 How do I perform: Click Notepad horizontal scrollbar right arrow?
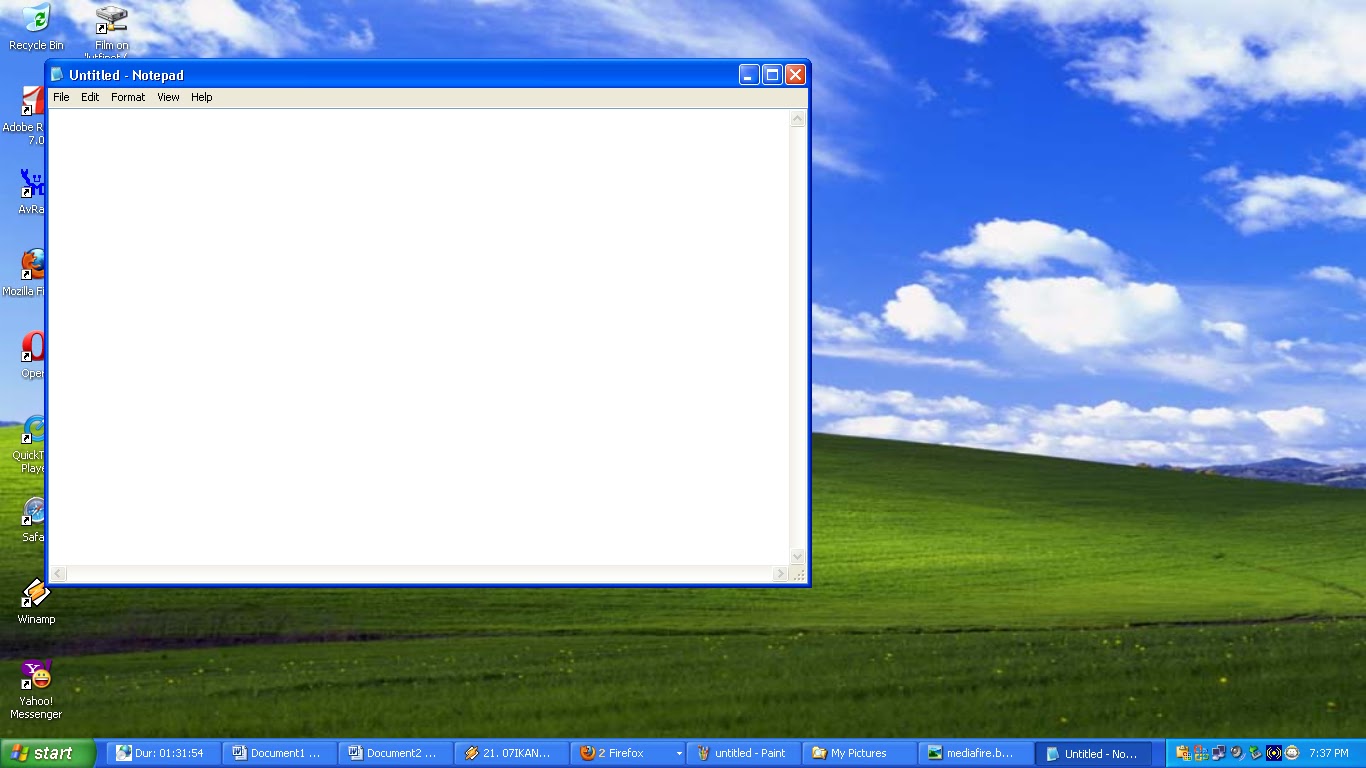pos(780,574)
